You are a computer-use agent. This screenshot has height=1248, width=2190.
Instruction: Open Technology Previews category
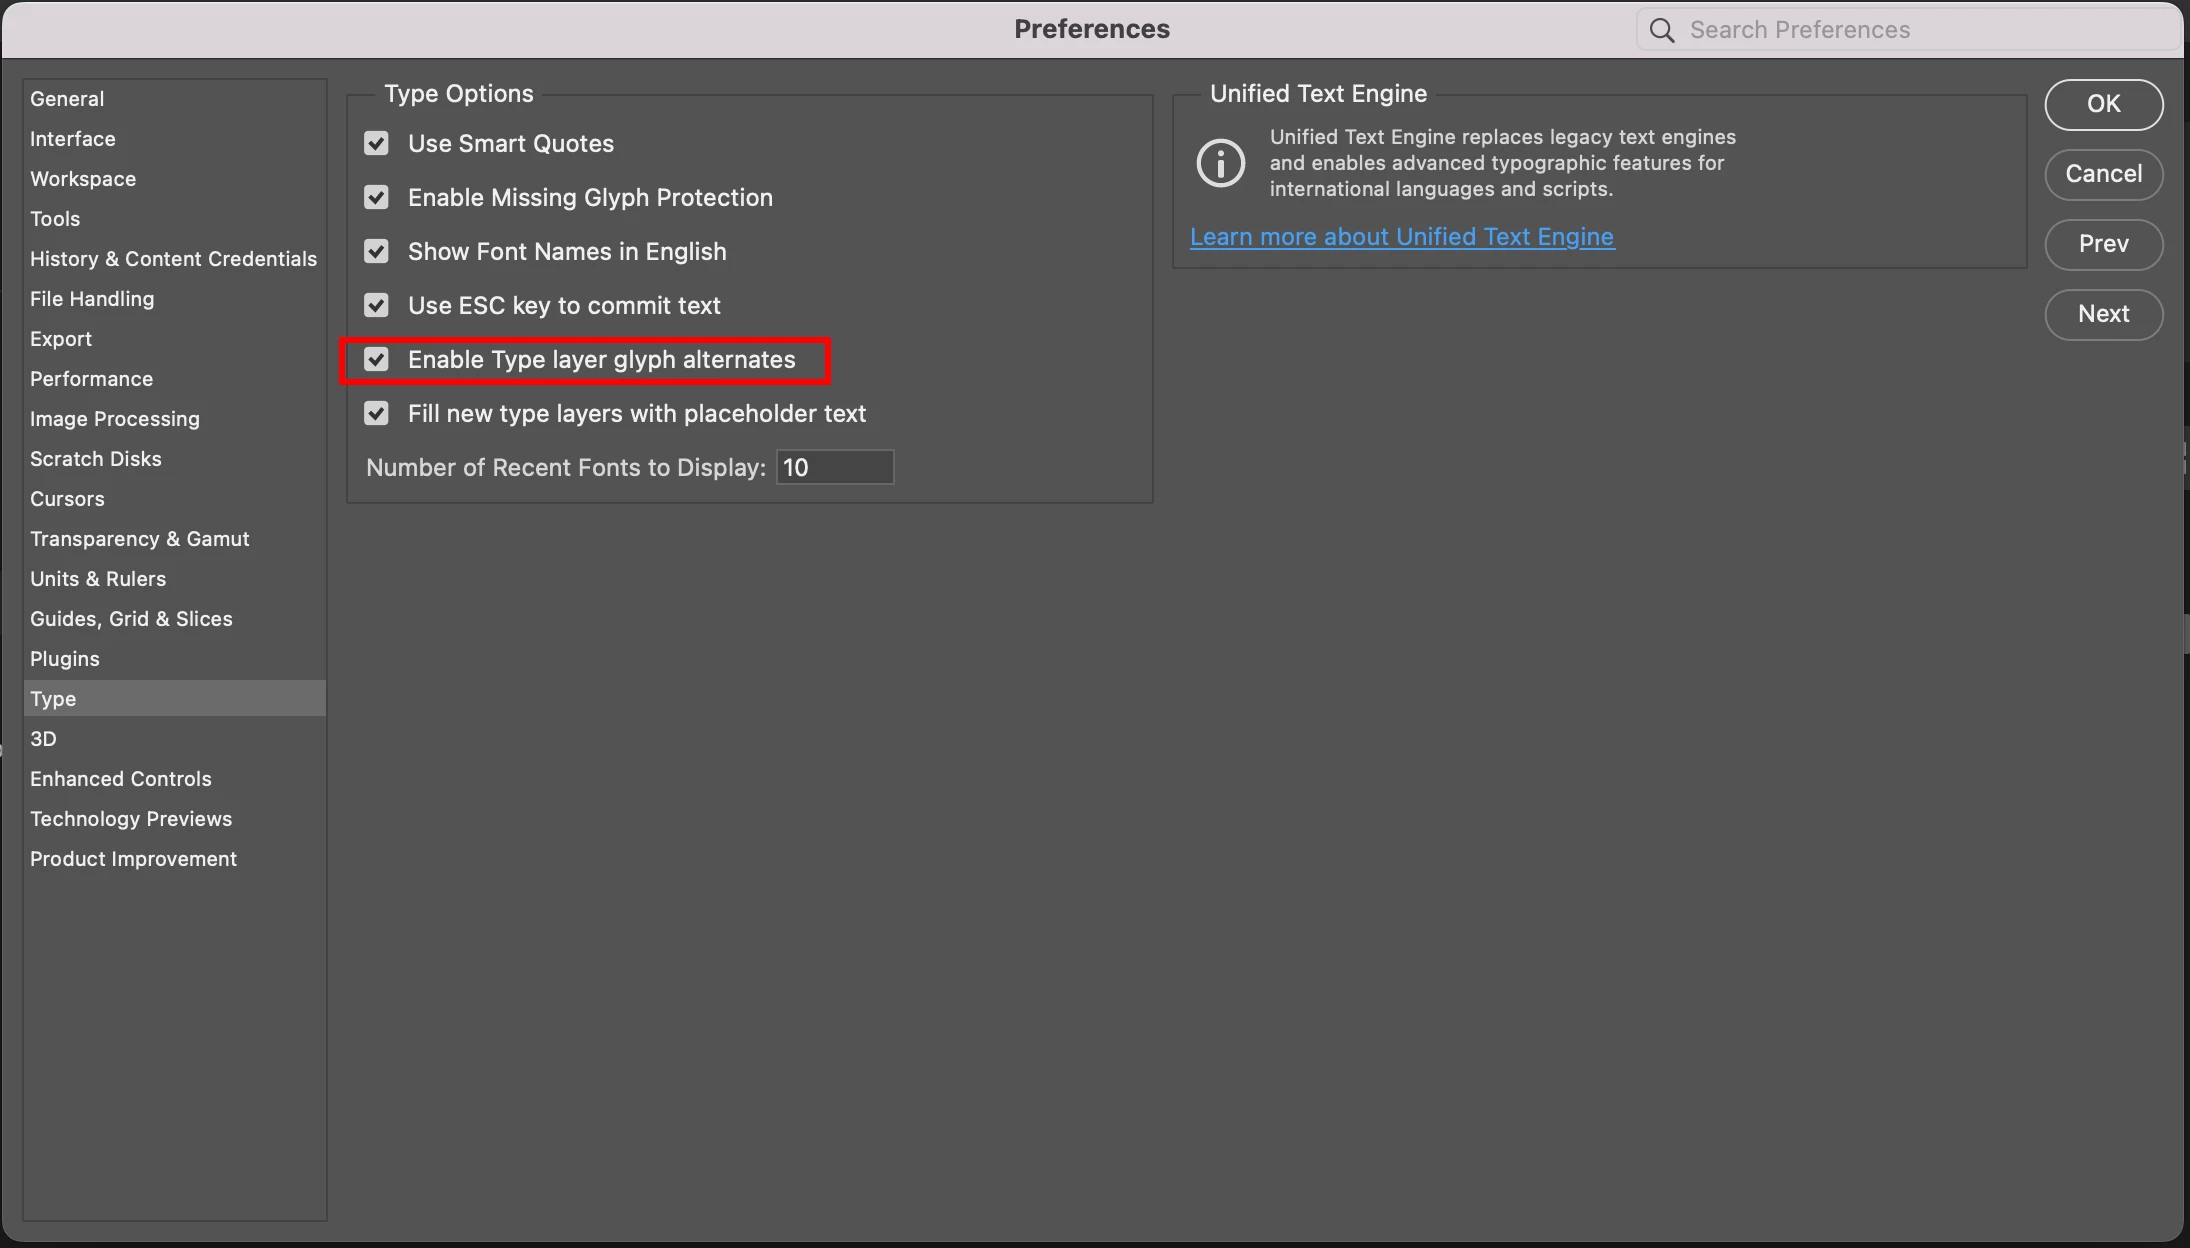point(131,819)
